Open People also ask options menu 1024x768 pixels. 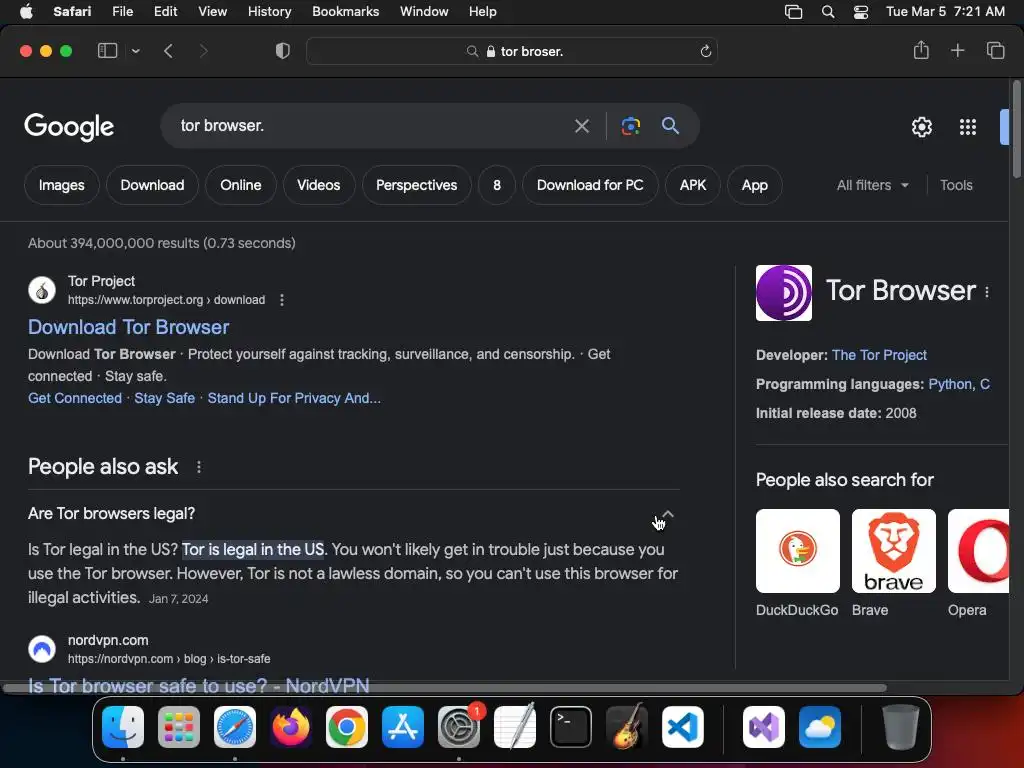[199, 467]
